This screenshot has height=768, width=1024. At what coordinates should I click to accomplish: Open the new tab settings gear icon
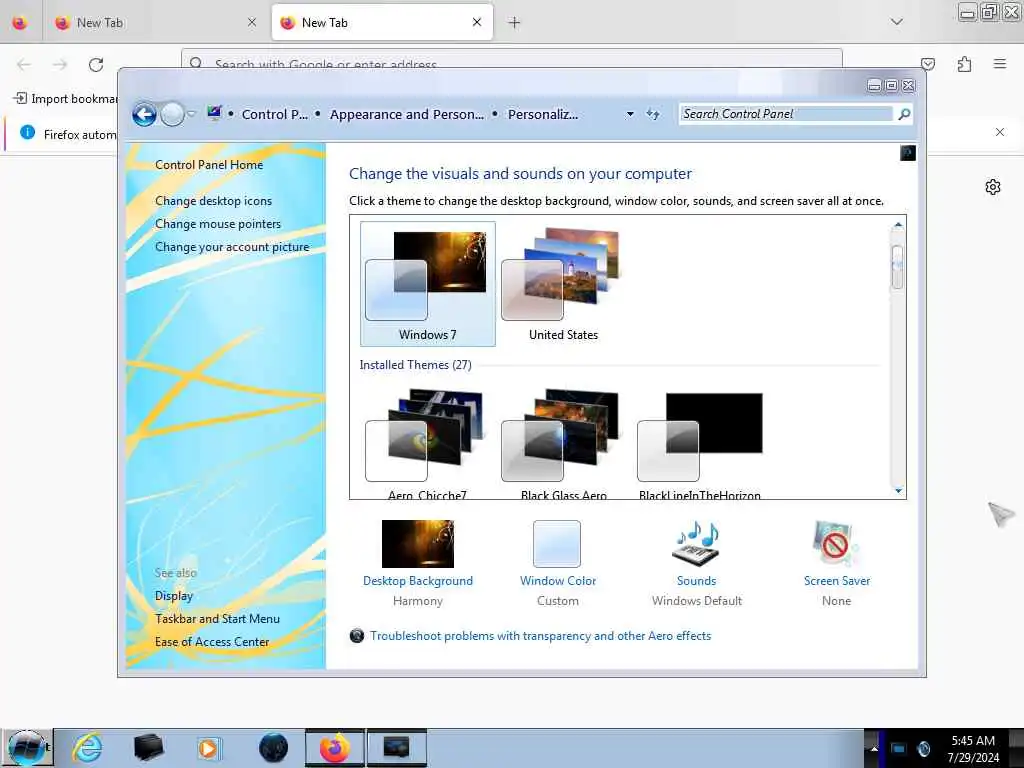(993, 187)
